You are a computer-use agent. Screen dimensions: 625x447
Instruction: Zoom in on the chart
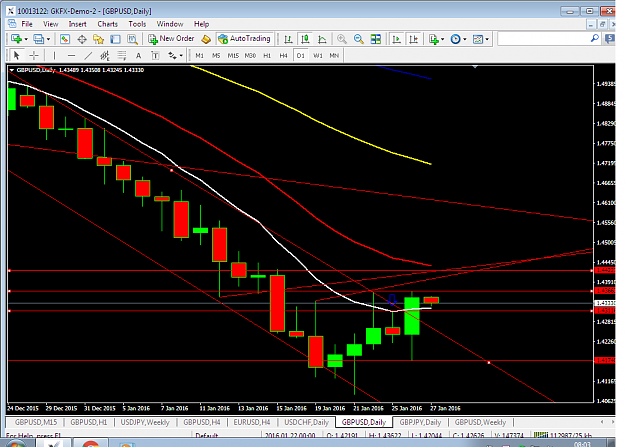342,39
